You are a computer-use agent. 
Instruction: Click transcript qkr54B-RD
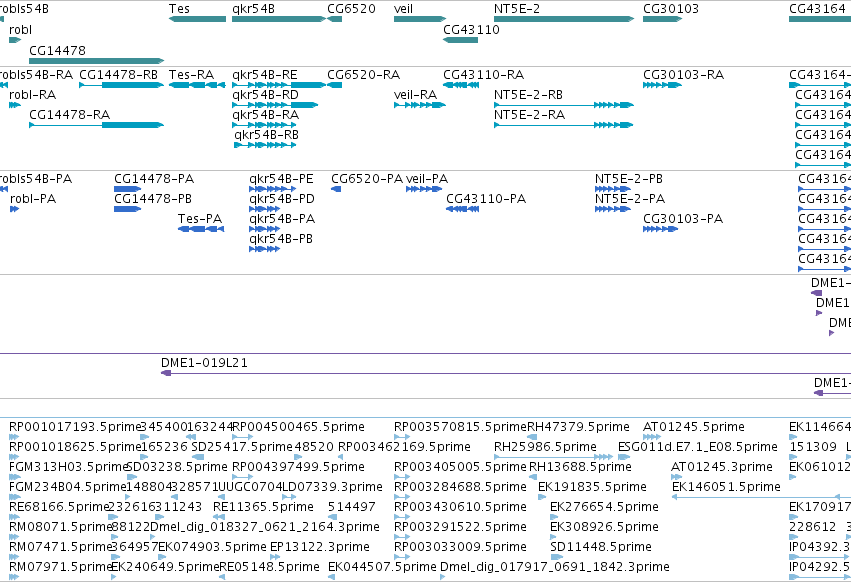[275, 105]
